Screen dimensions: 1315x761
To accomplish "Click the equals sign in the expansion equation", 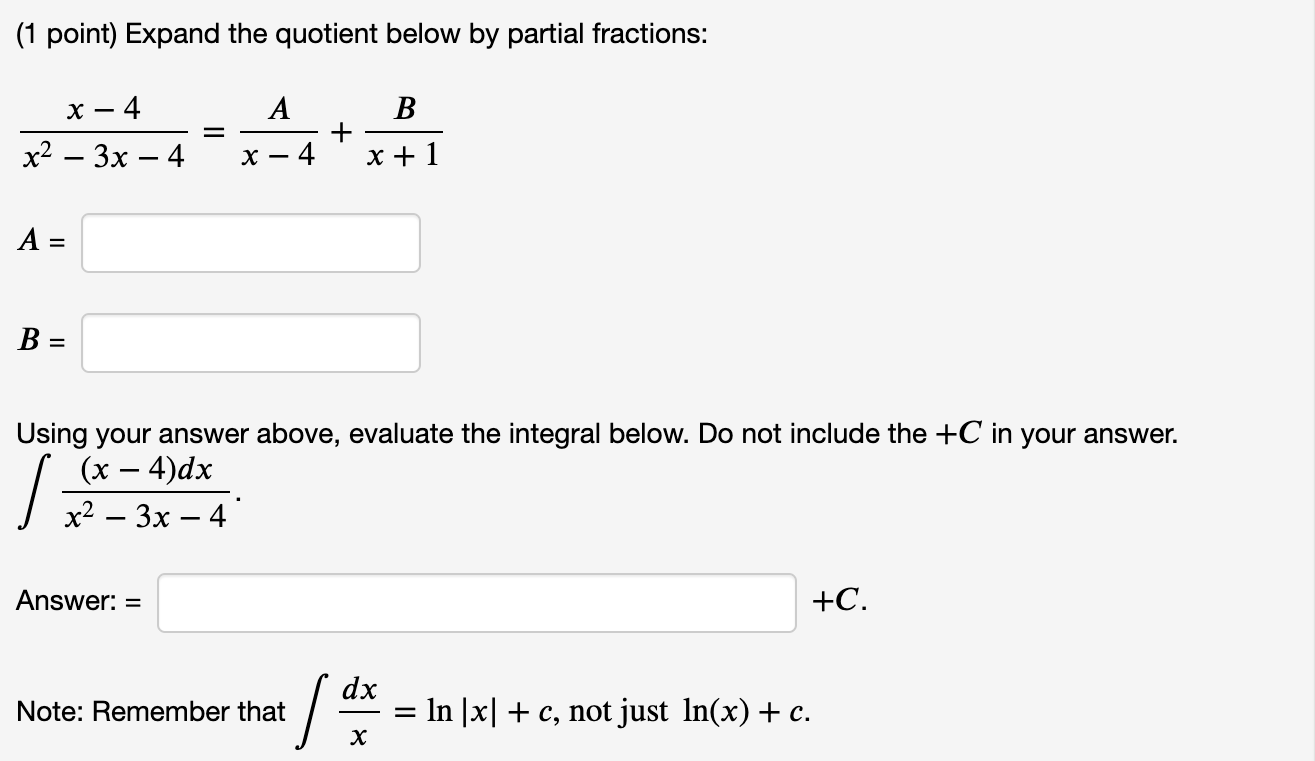I will (x=212, y=132).
